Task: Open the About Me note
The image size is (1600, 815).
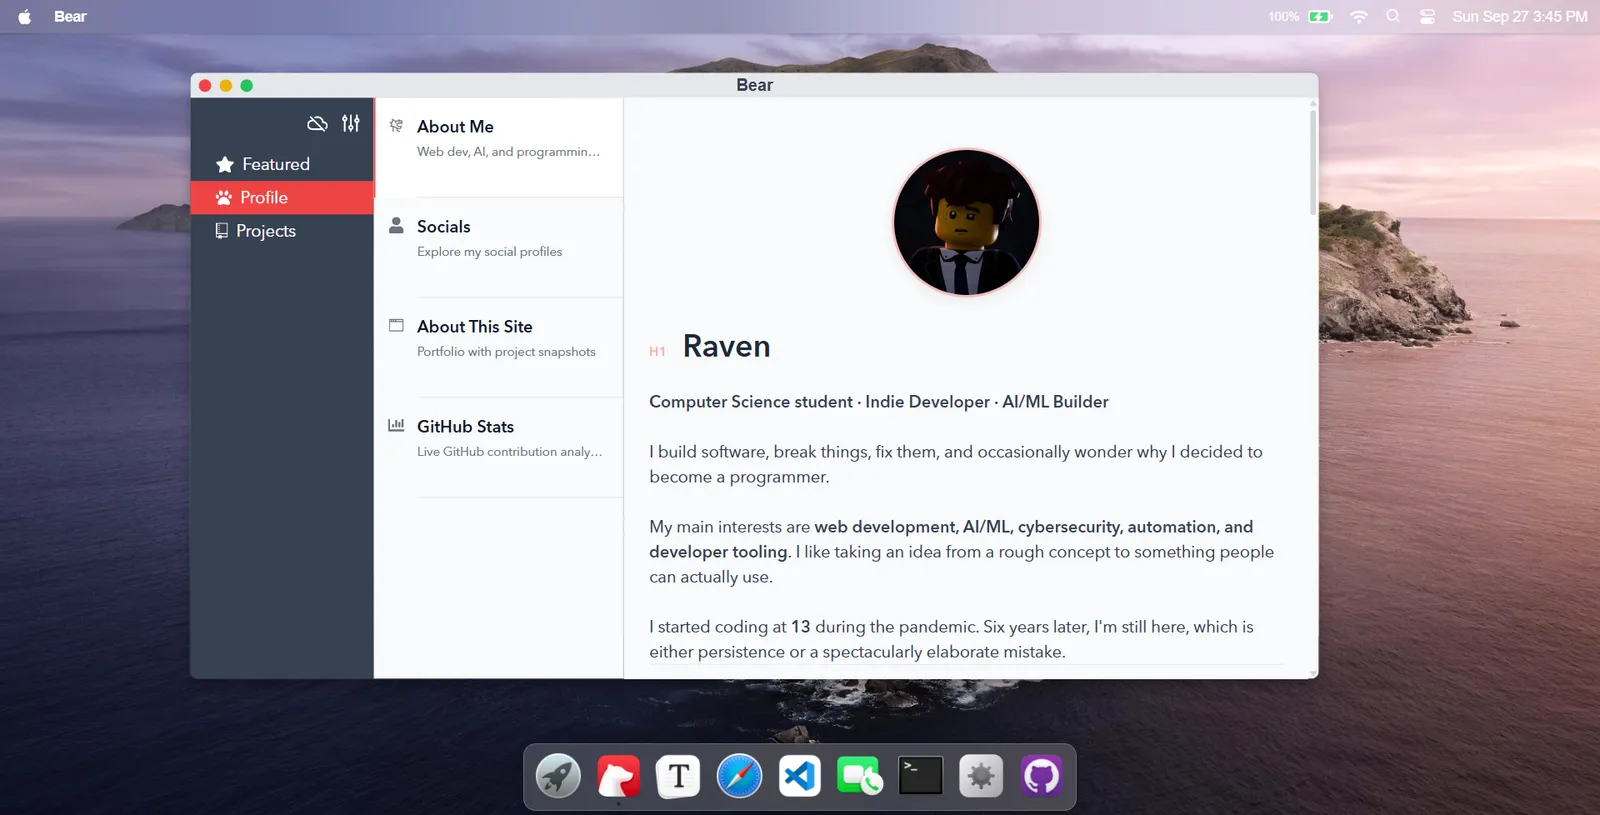Action: (499, 147)
